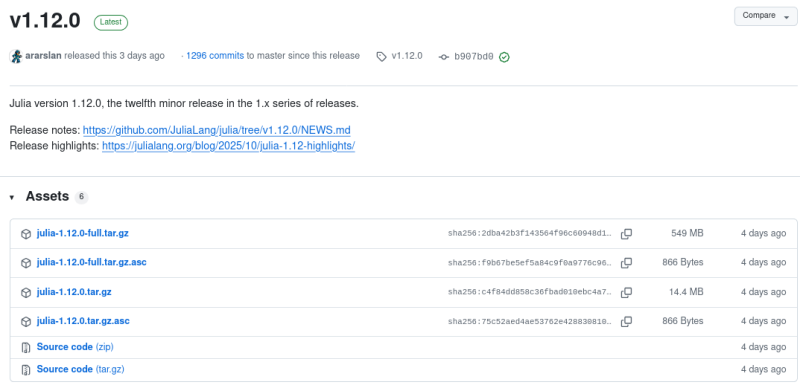The width and height of the screenshot is (800, 388).
Task: Click the Julia version 1.12.0 description sentence
Action: [184, 104]
